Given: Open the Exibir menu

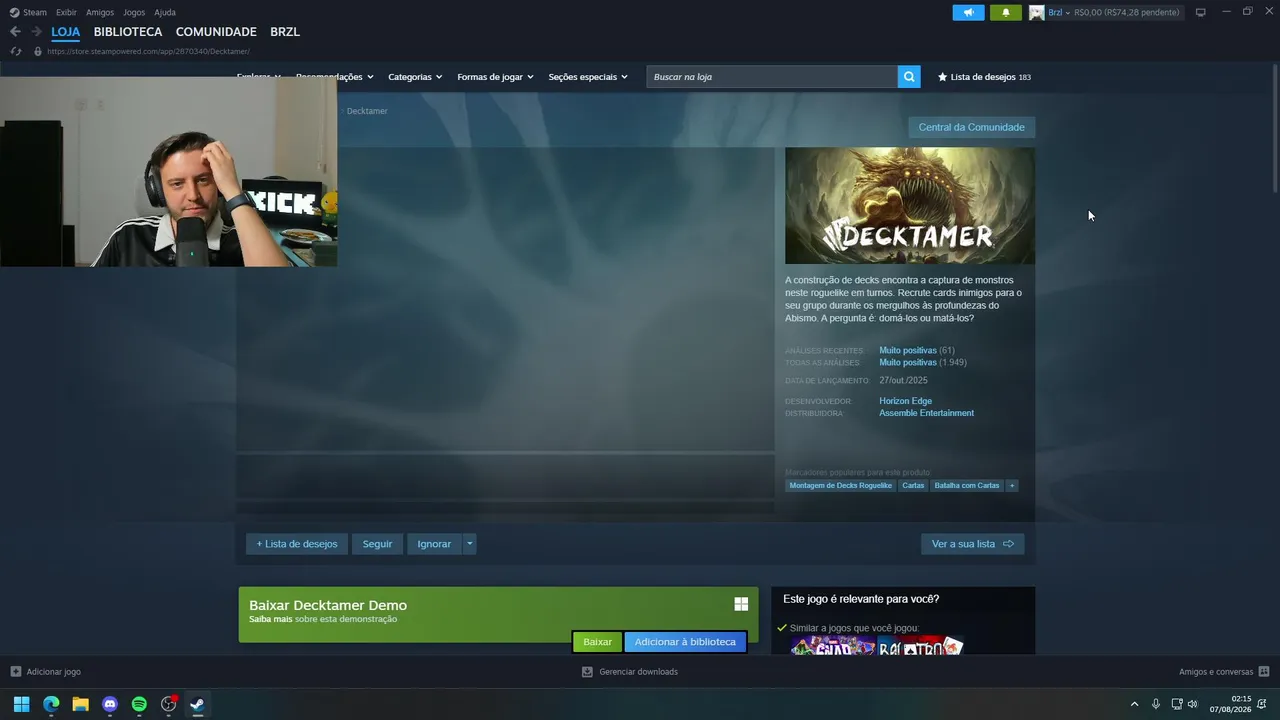Looking at the screenshot, I should 66,12.
